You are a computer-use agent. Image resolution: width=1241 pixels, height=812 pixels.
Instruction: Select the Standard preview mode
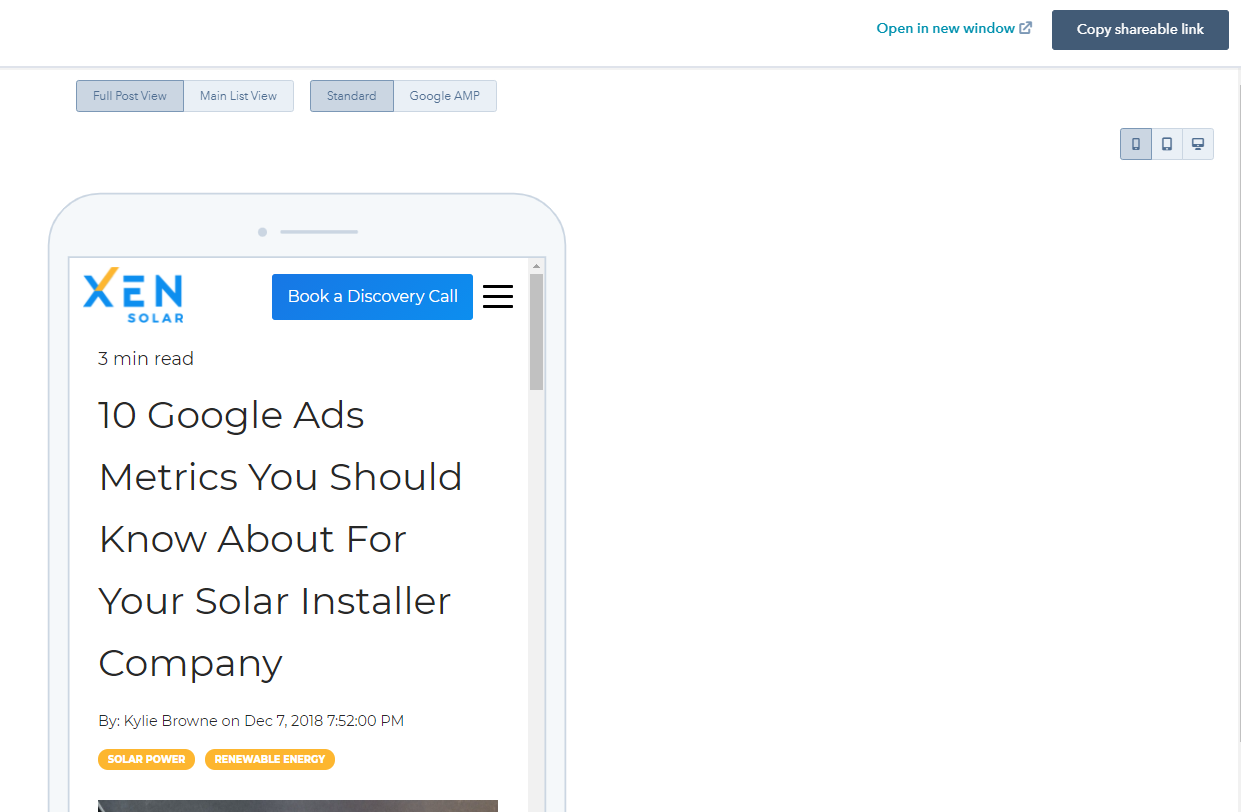pos(352,96)
